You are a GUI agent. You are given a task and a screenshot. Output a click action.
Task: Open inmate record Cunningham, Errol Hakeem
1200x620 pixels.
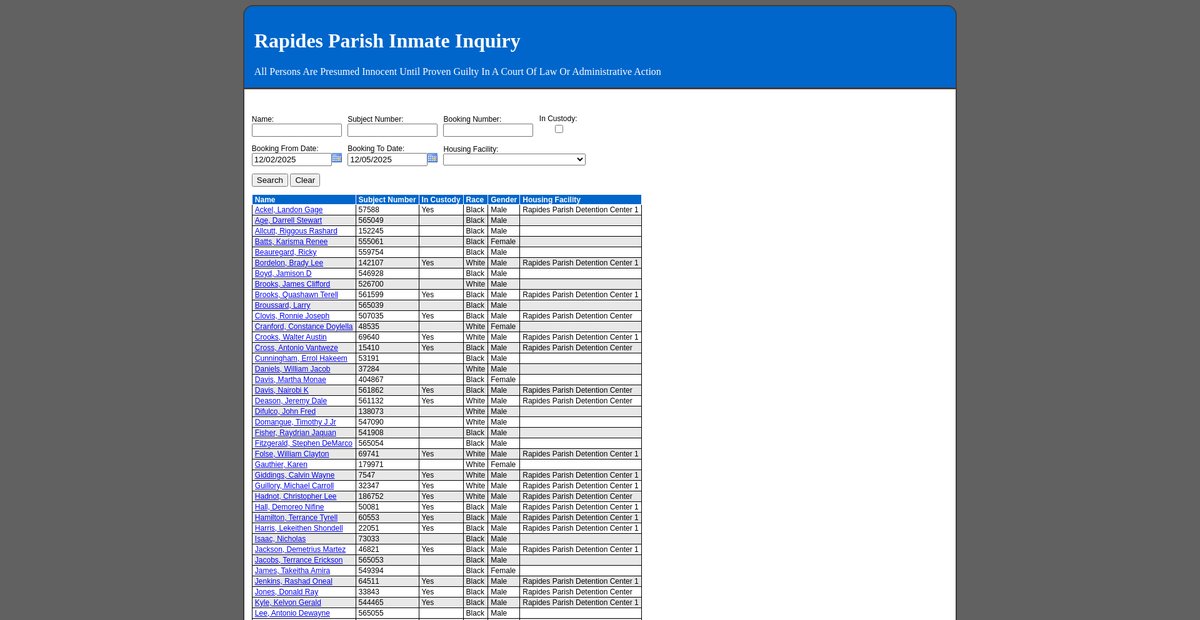[301, 358]
